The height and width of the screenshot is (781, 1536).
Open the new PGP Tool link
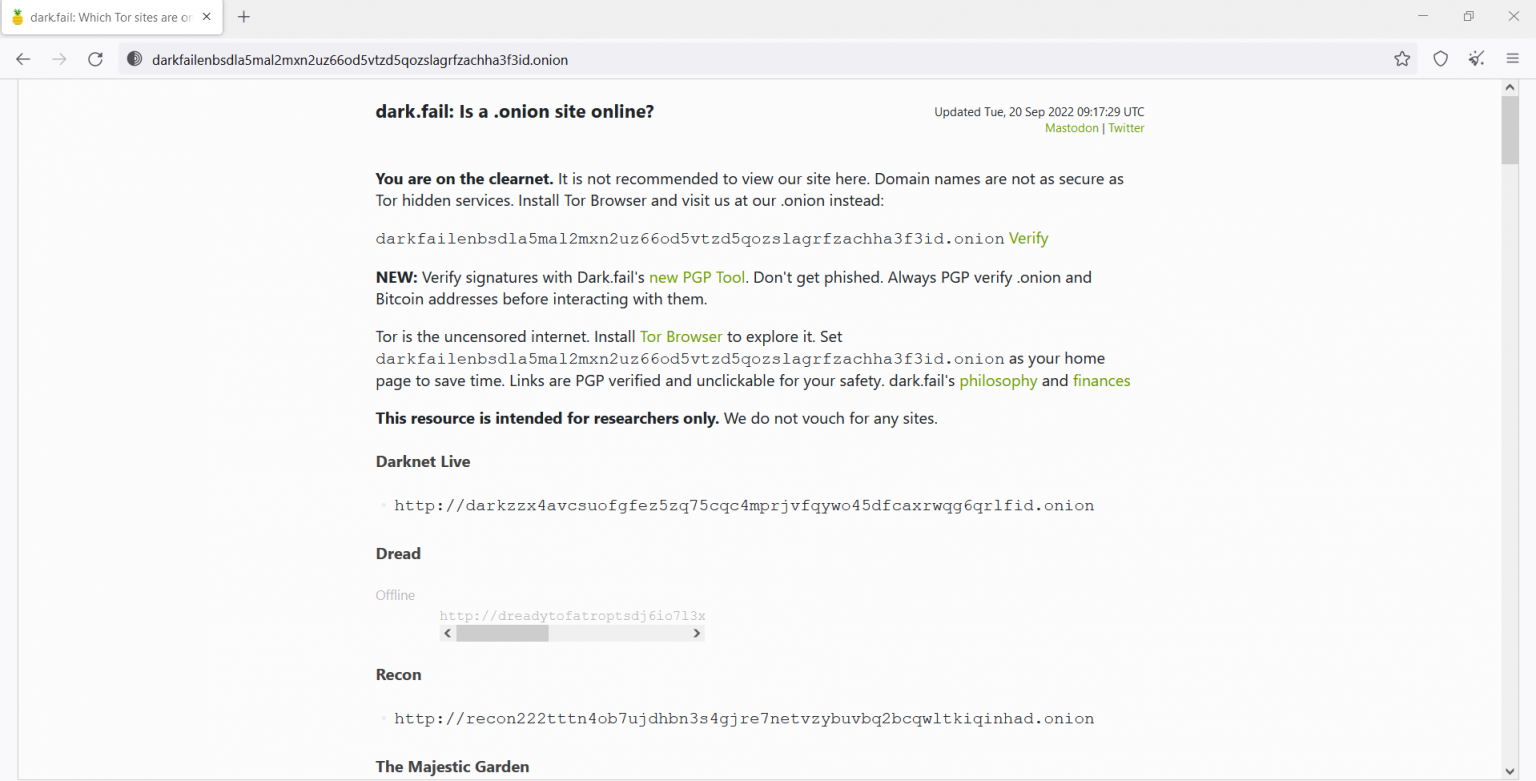[696, 277]
